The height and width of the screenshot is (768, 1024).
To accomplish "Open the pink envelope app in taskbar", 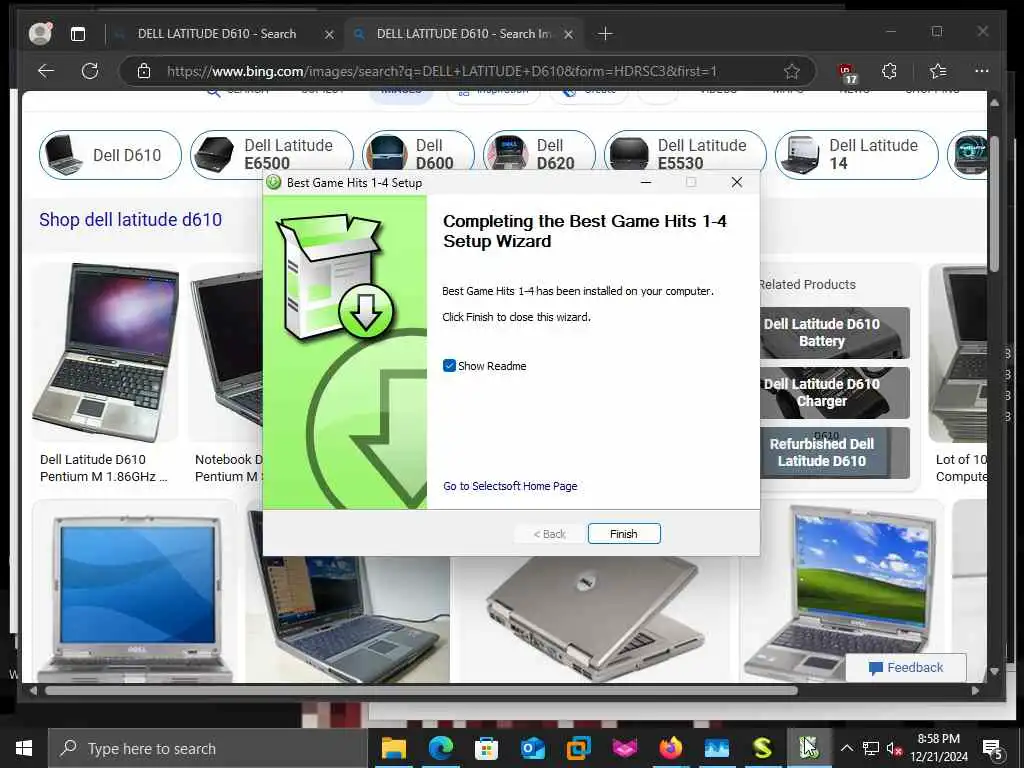I will (624, 748).
